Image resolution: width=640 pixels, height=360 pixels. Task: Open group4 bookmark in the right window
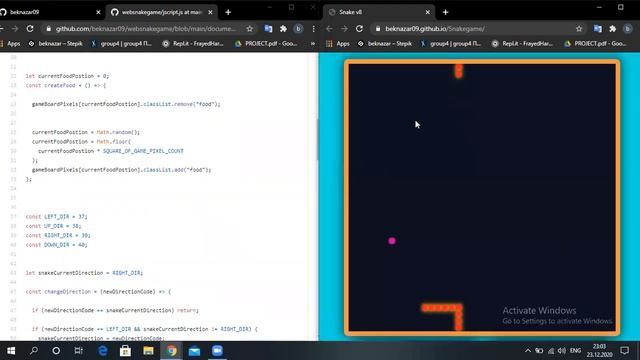pyautogui.click(x=451, y=43)
